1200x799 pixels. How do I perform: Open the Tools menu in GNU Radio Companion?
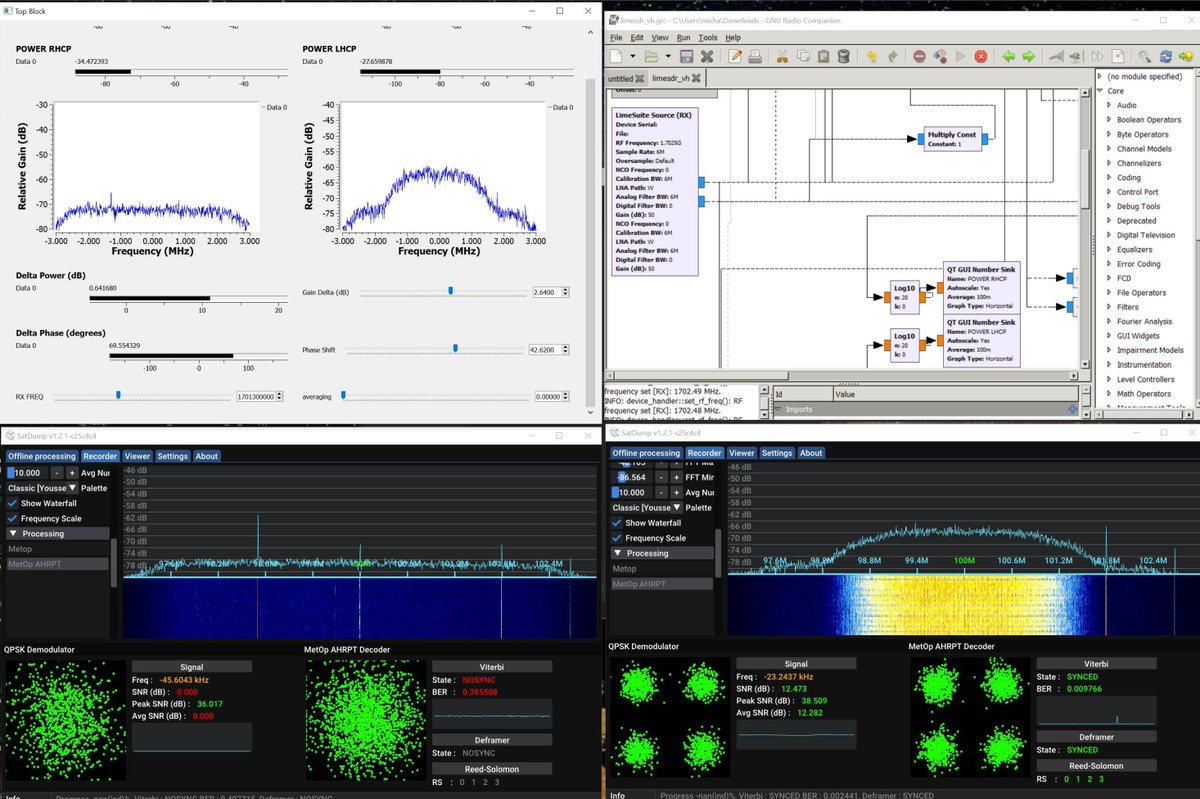pyautogui.click(x=708, y=37)
